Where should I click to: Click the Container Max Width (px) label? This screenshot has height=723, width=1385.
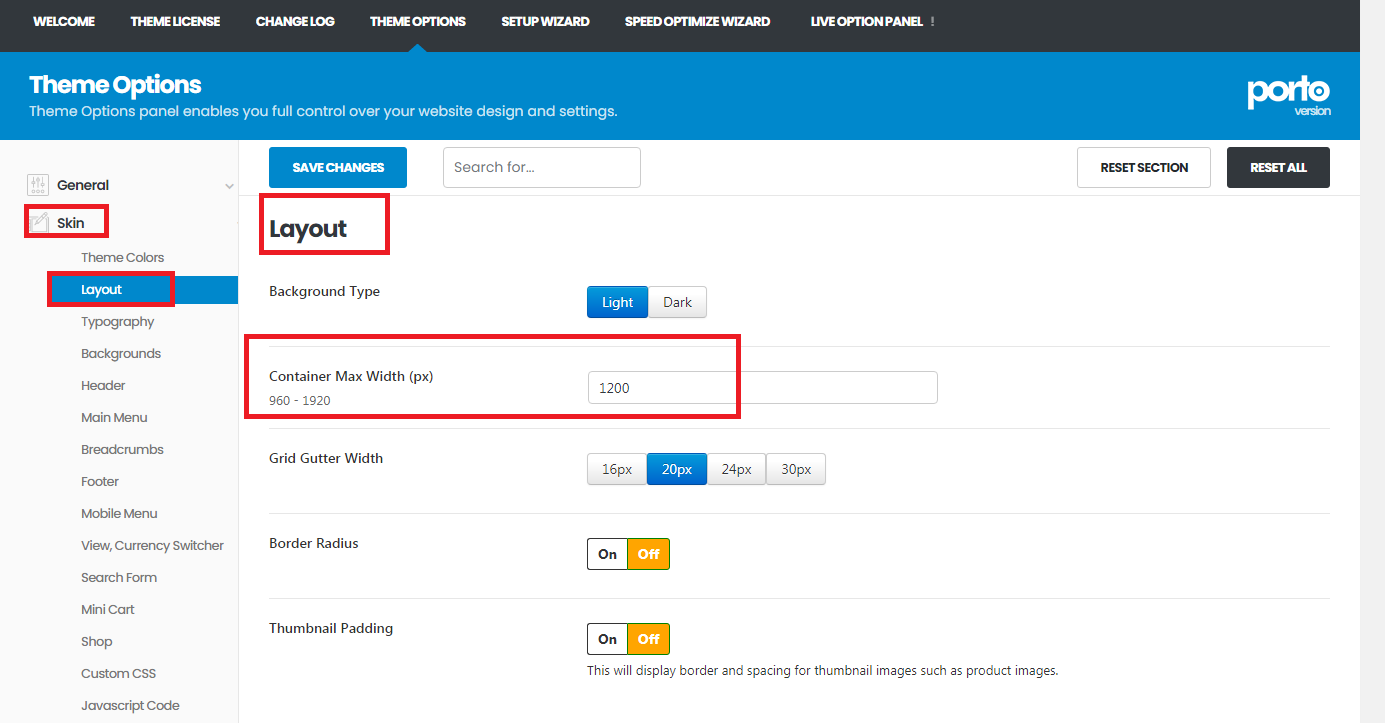point(351,377)
